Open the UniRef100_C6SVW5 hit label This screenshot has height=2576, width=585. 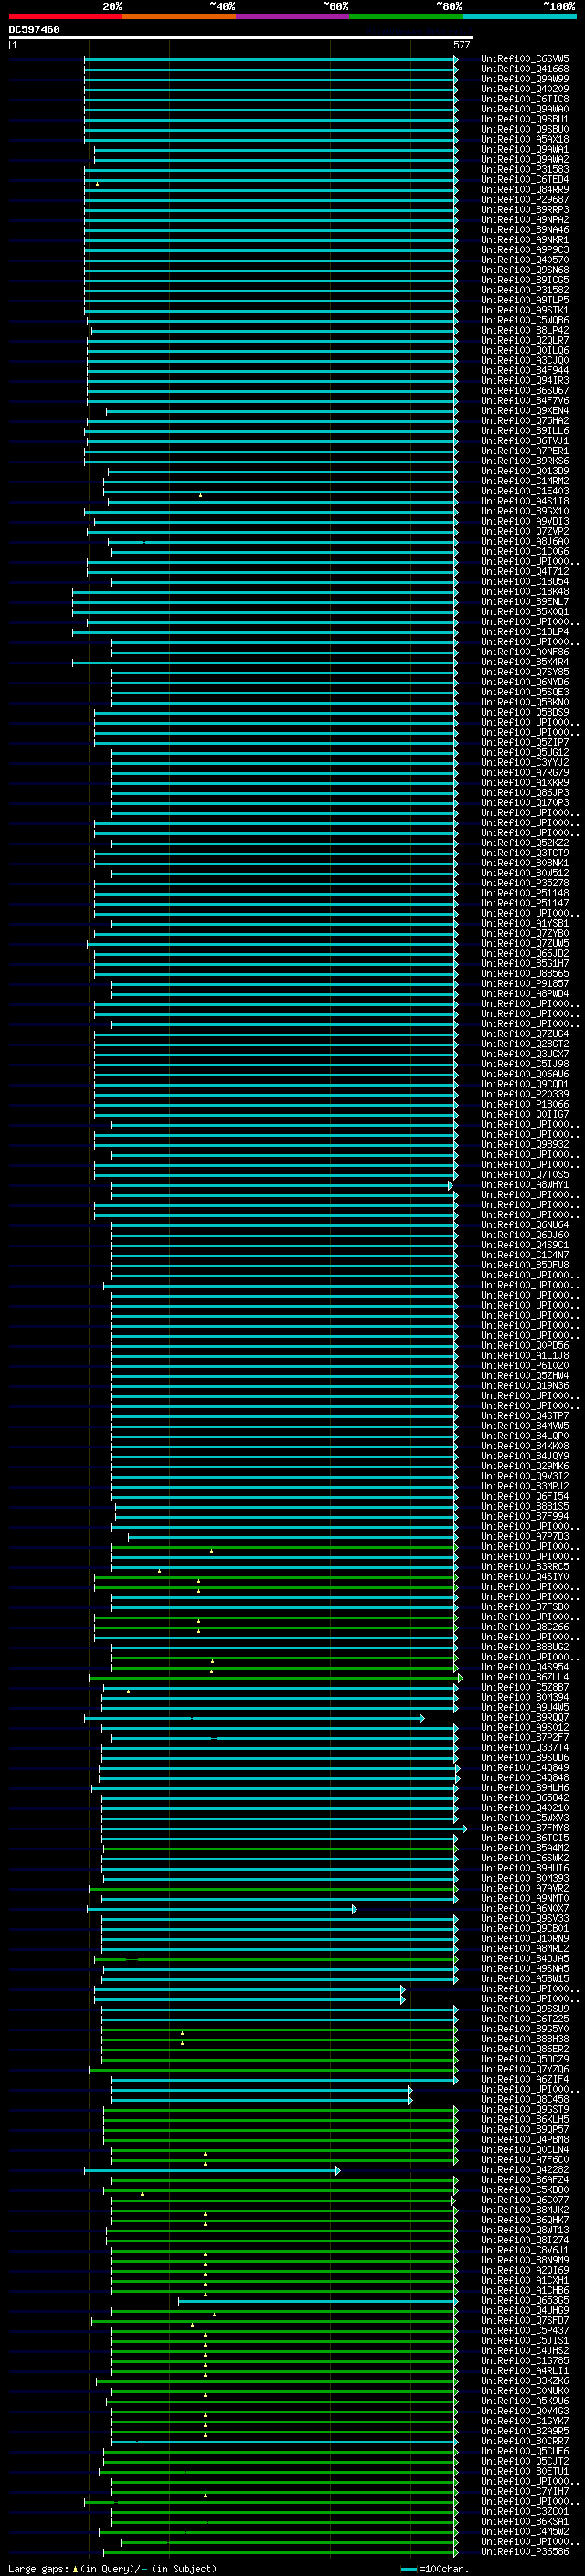click(x=525, y=59)
